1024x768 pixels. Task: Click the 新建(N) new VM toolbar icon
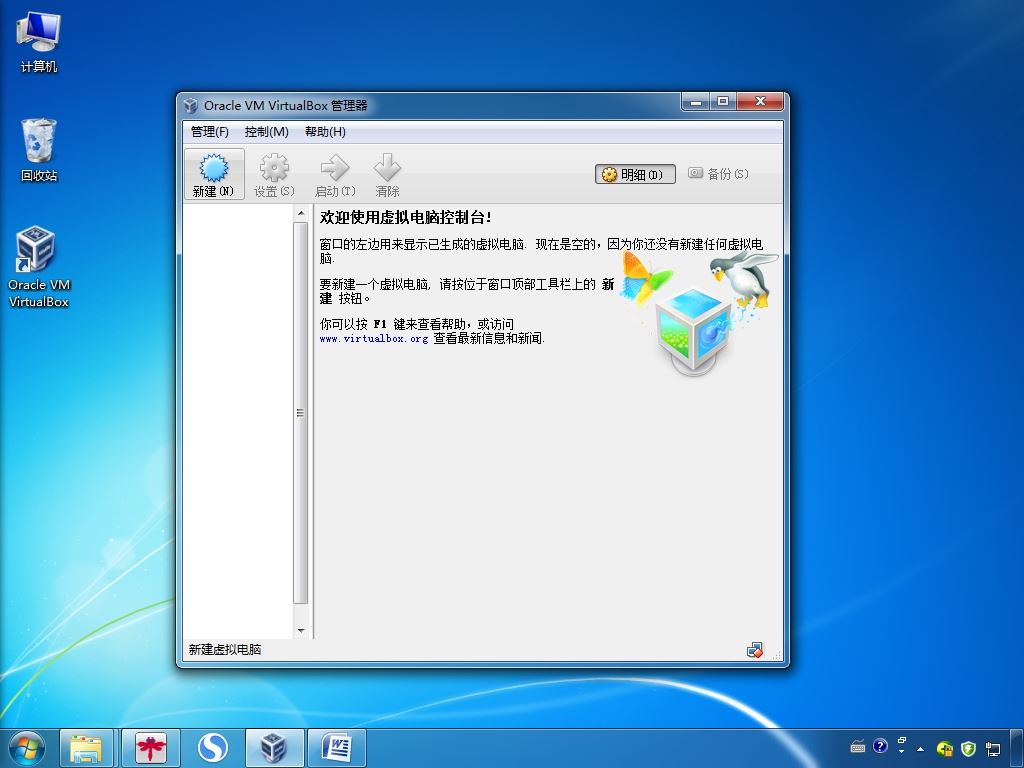tap(214, 174)
